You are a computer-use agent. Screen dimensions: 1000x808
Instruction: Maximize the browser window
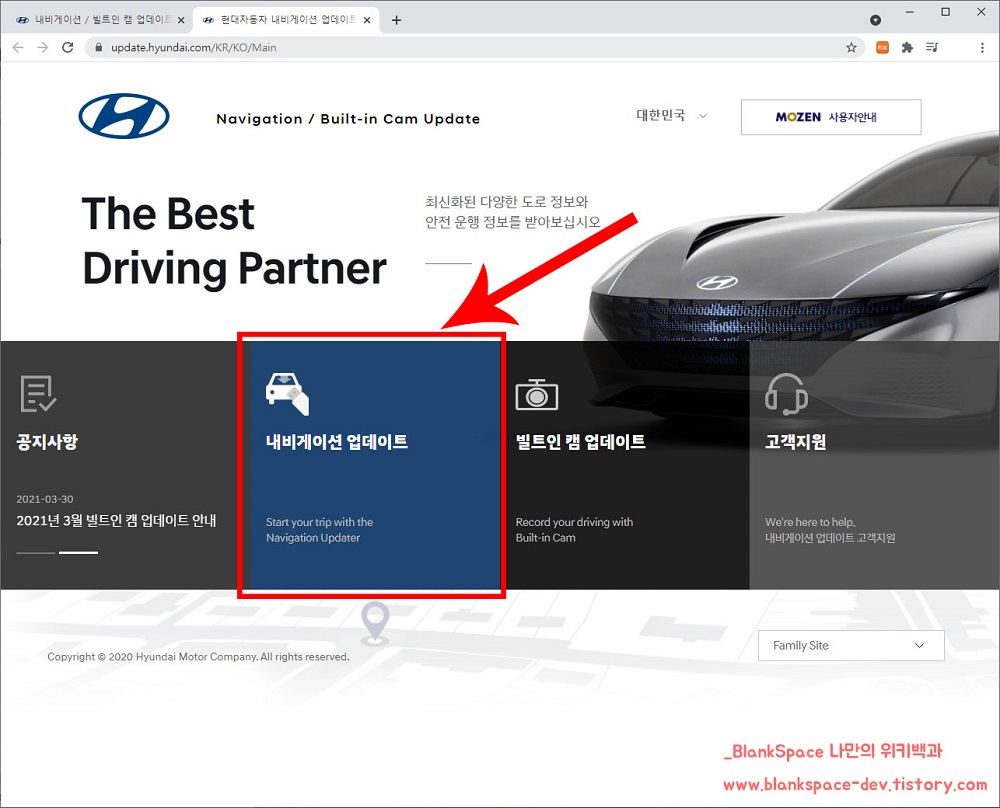(x=946, y=11)
